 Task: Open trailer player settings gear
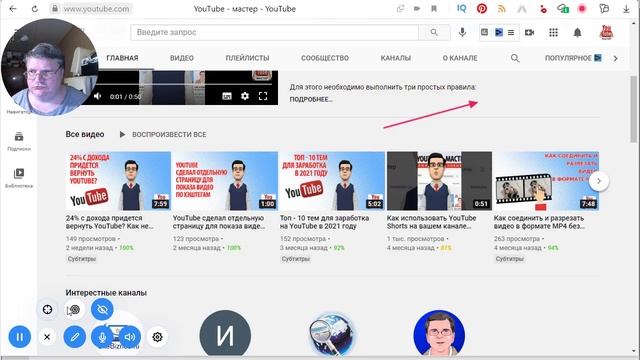[x=245, y=96]
